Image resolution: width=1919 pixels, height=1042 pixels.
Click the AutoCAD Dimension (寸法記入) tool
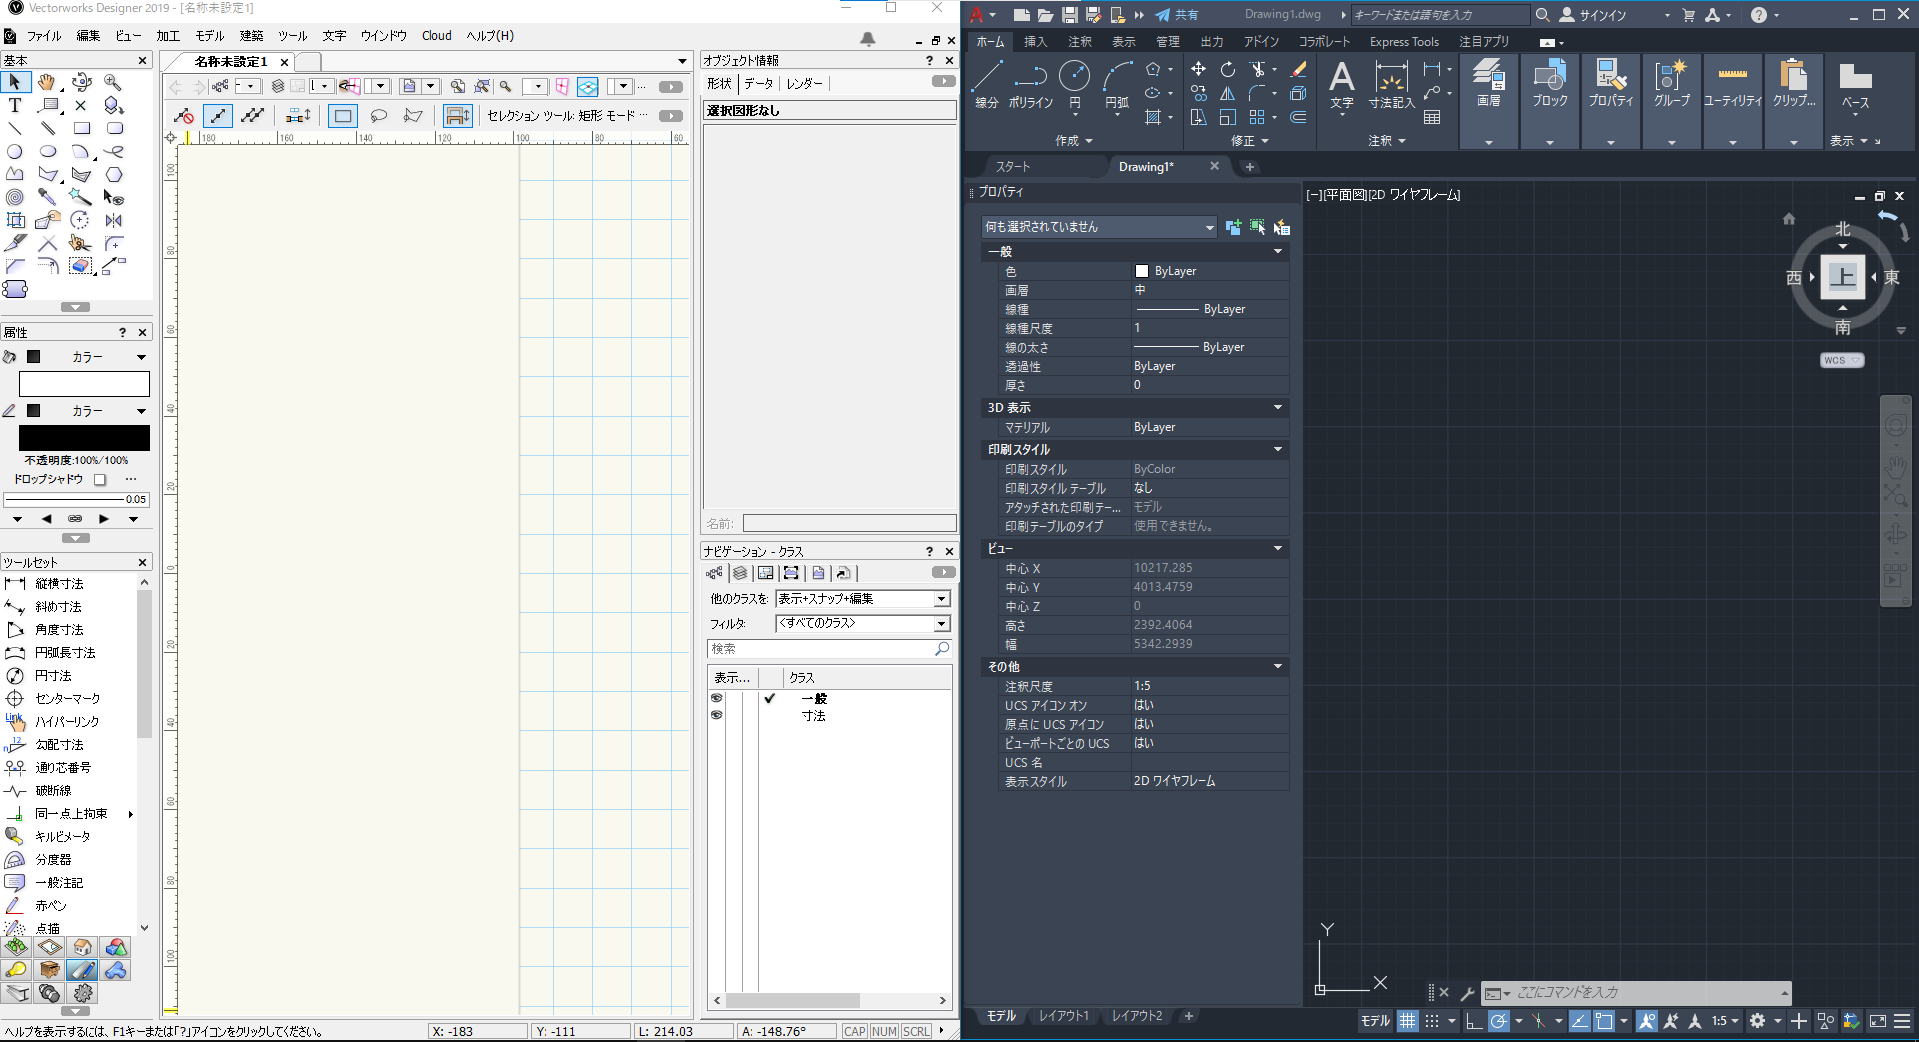click(x=1391, y=84)
